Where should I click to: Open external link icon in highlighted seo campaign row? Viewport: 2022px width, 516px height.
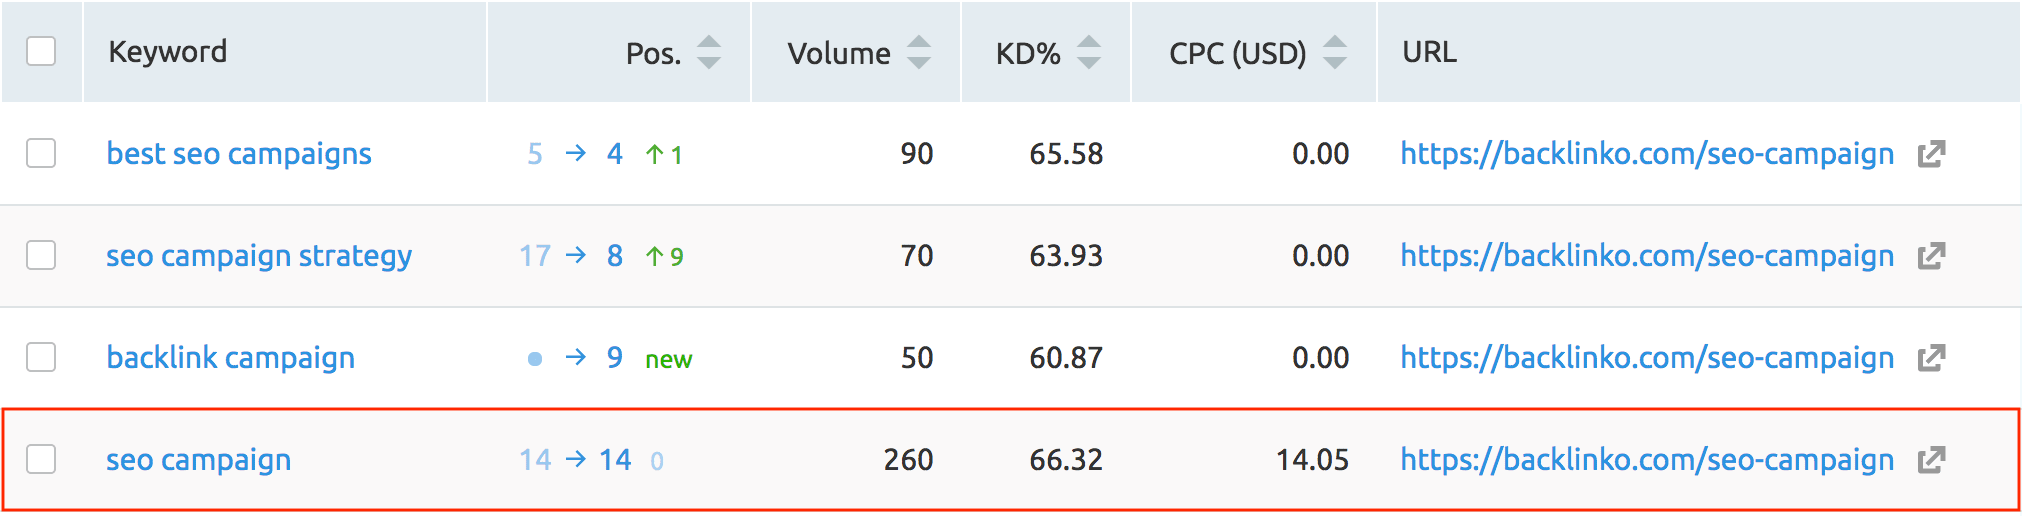pyautogui.click(x=1931, y=460)
